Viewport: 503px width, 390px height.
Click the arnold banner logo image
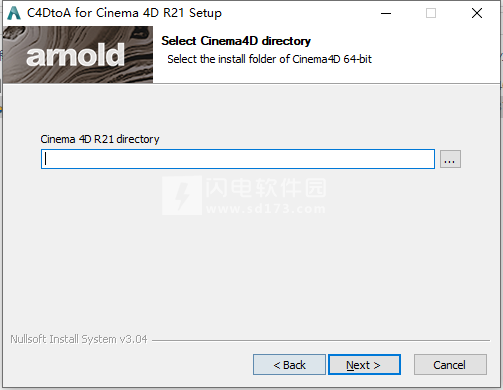pos(78,55)
